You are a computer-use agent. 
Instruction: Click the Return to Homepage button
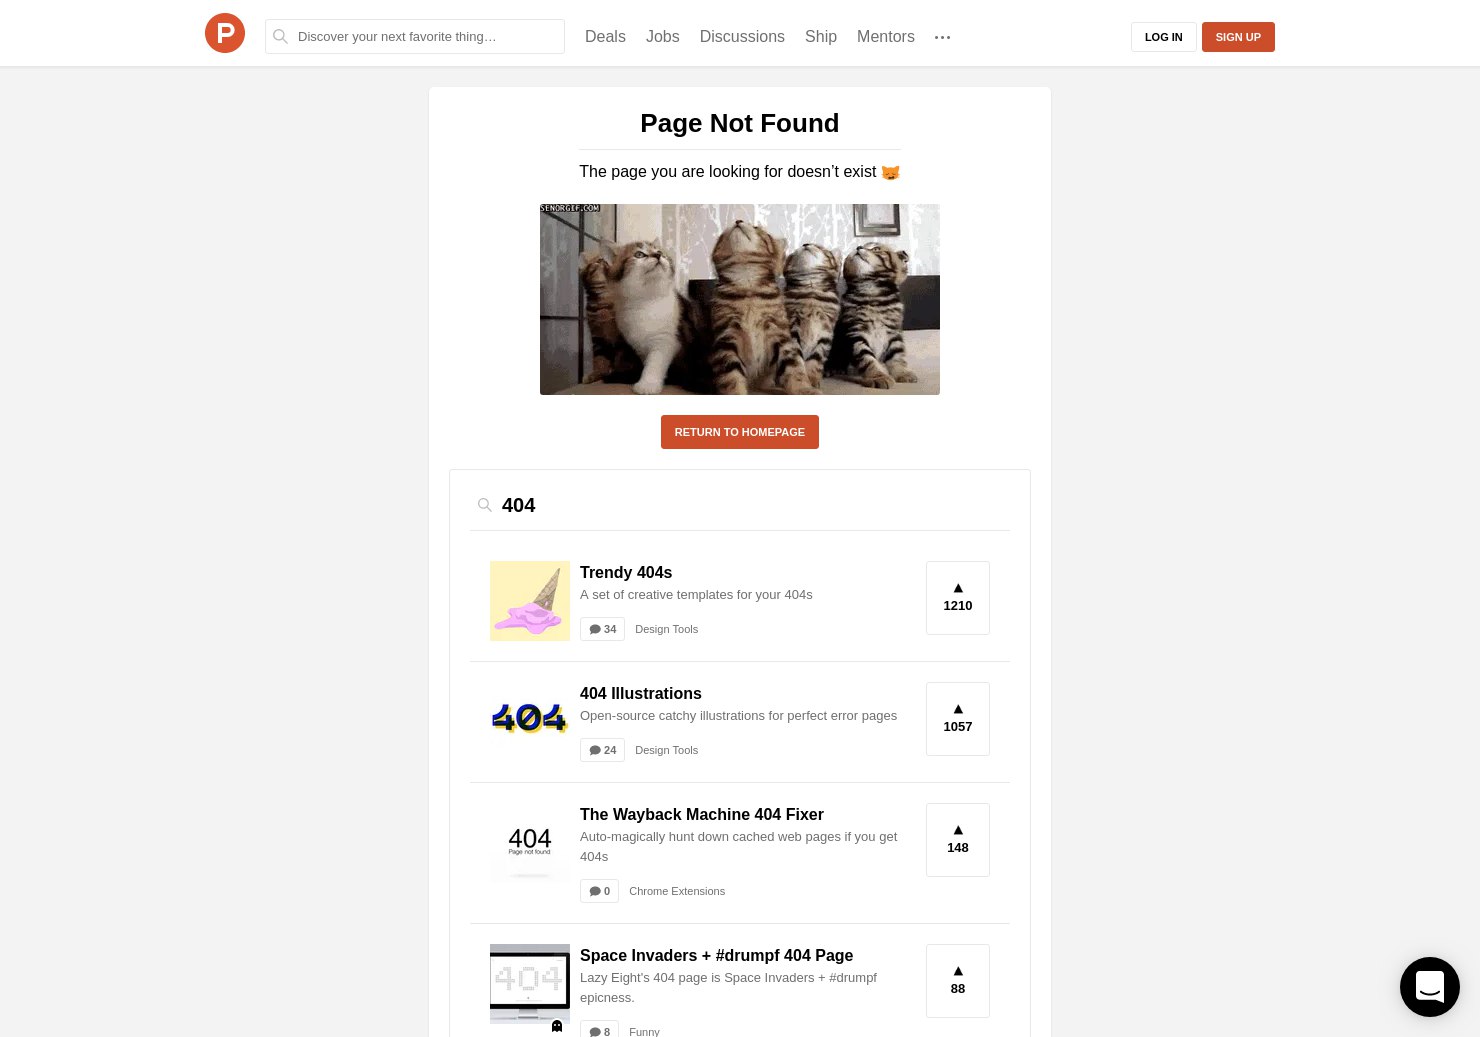pos(740,432)
